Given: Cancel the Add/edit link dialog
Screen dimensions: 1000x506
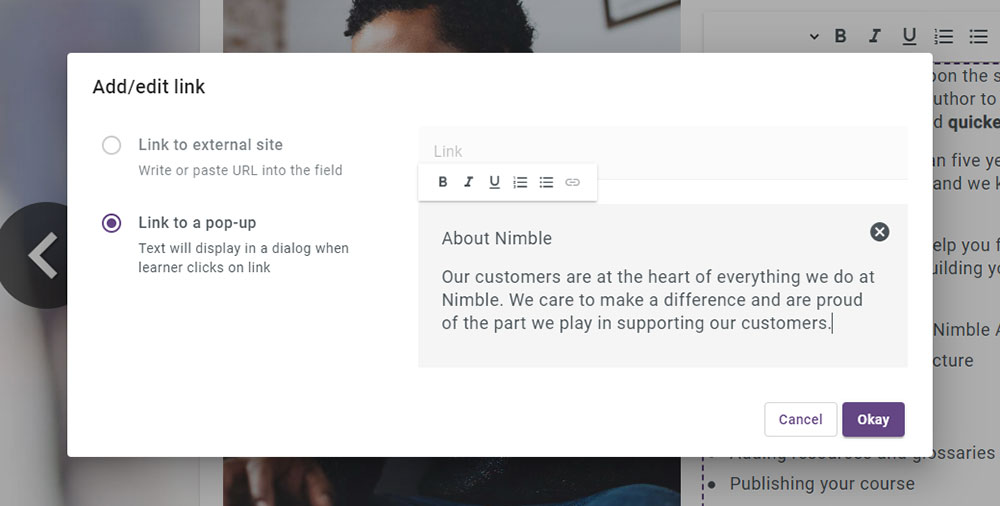Looking at the screenshot, I should (800, 419).
